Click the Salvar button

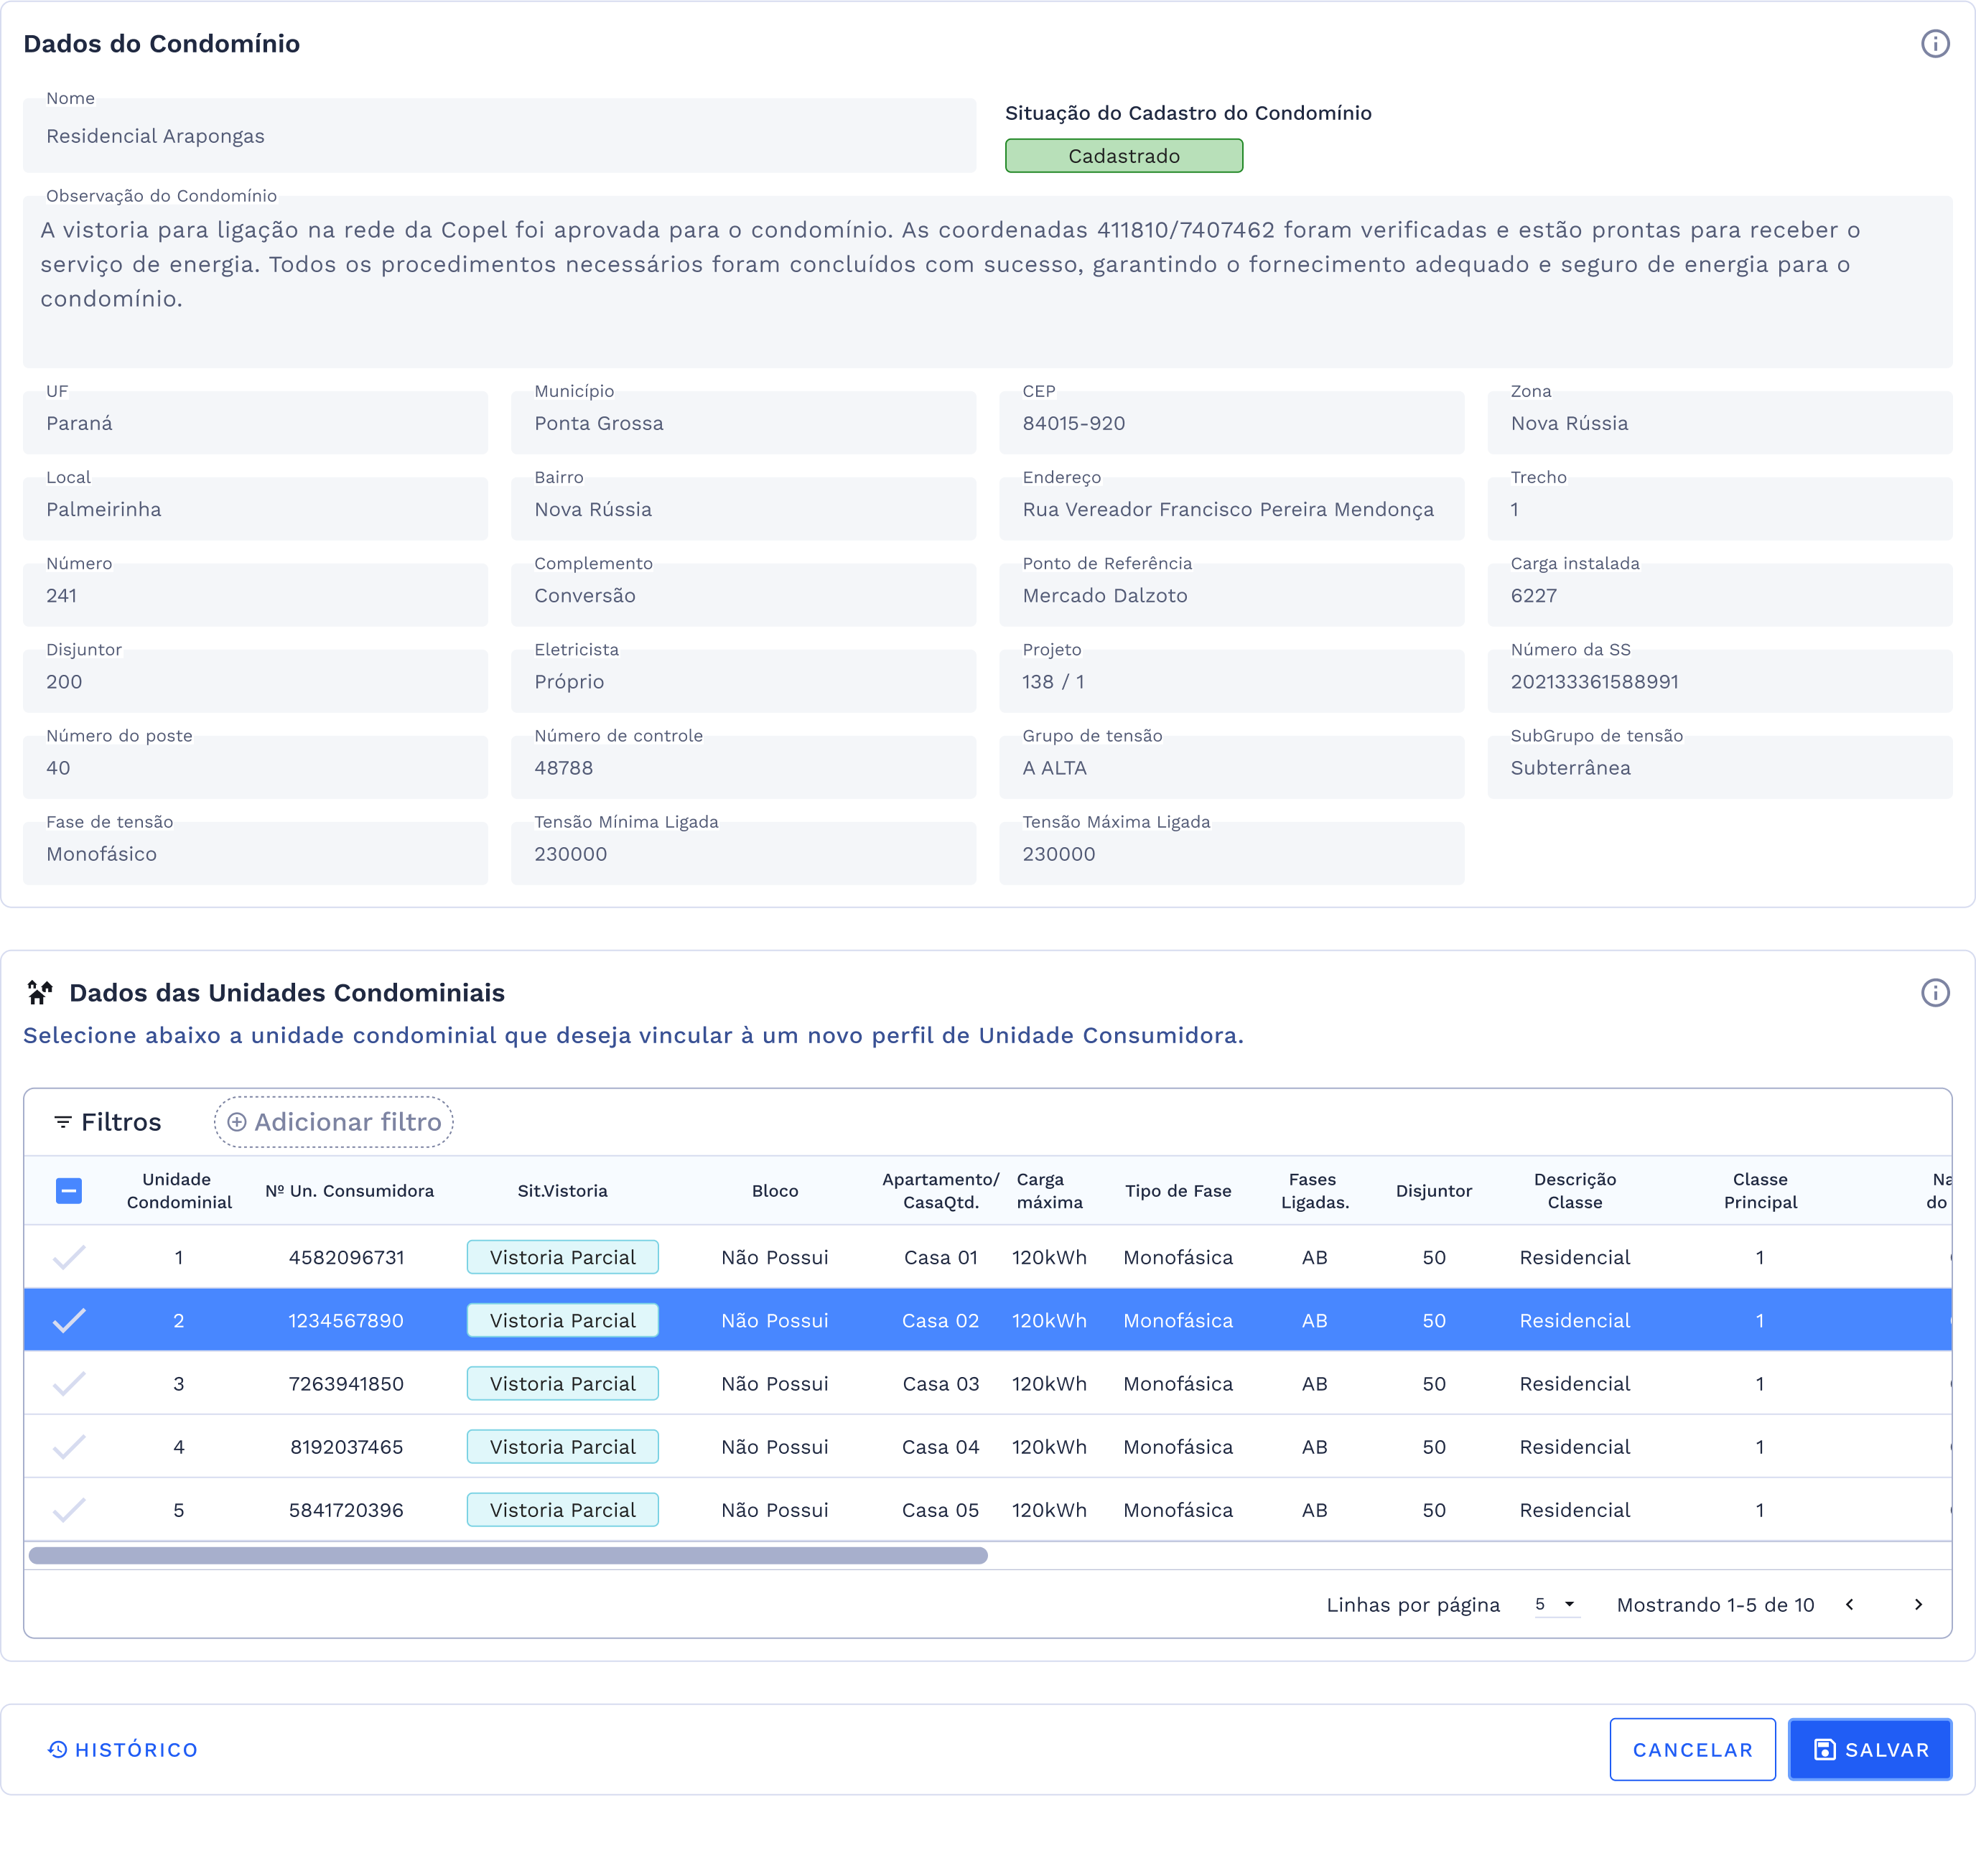pos(1869,1750)
